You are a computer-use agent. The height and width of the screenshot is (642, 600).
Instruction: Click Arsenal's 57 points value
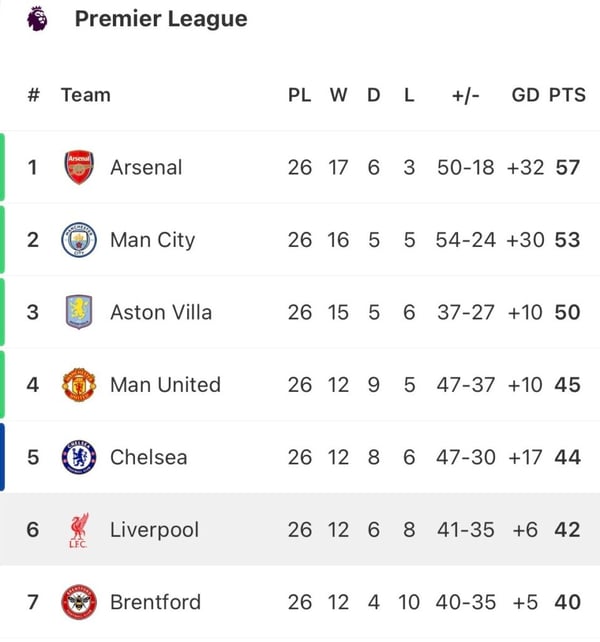[568, 167]
